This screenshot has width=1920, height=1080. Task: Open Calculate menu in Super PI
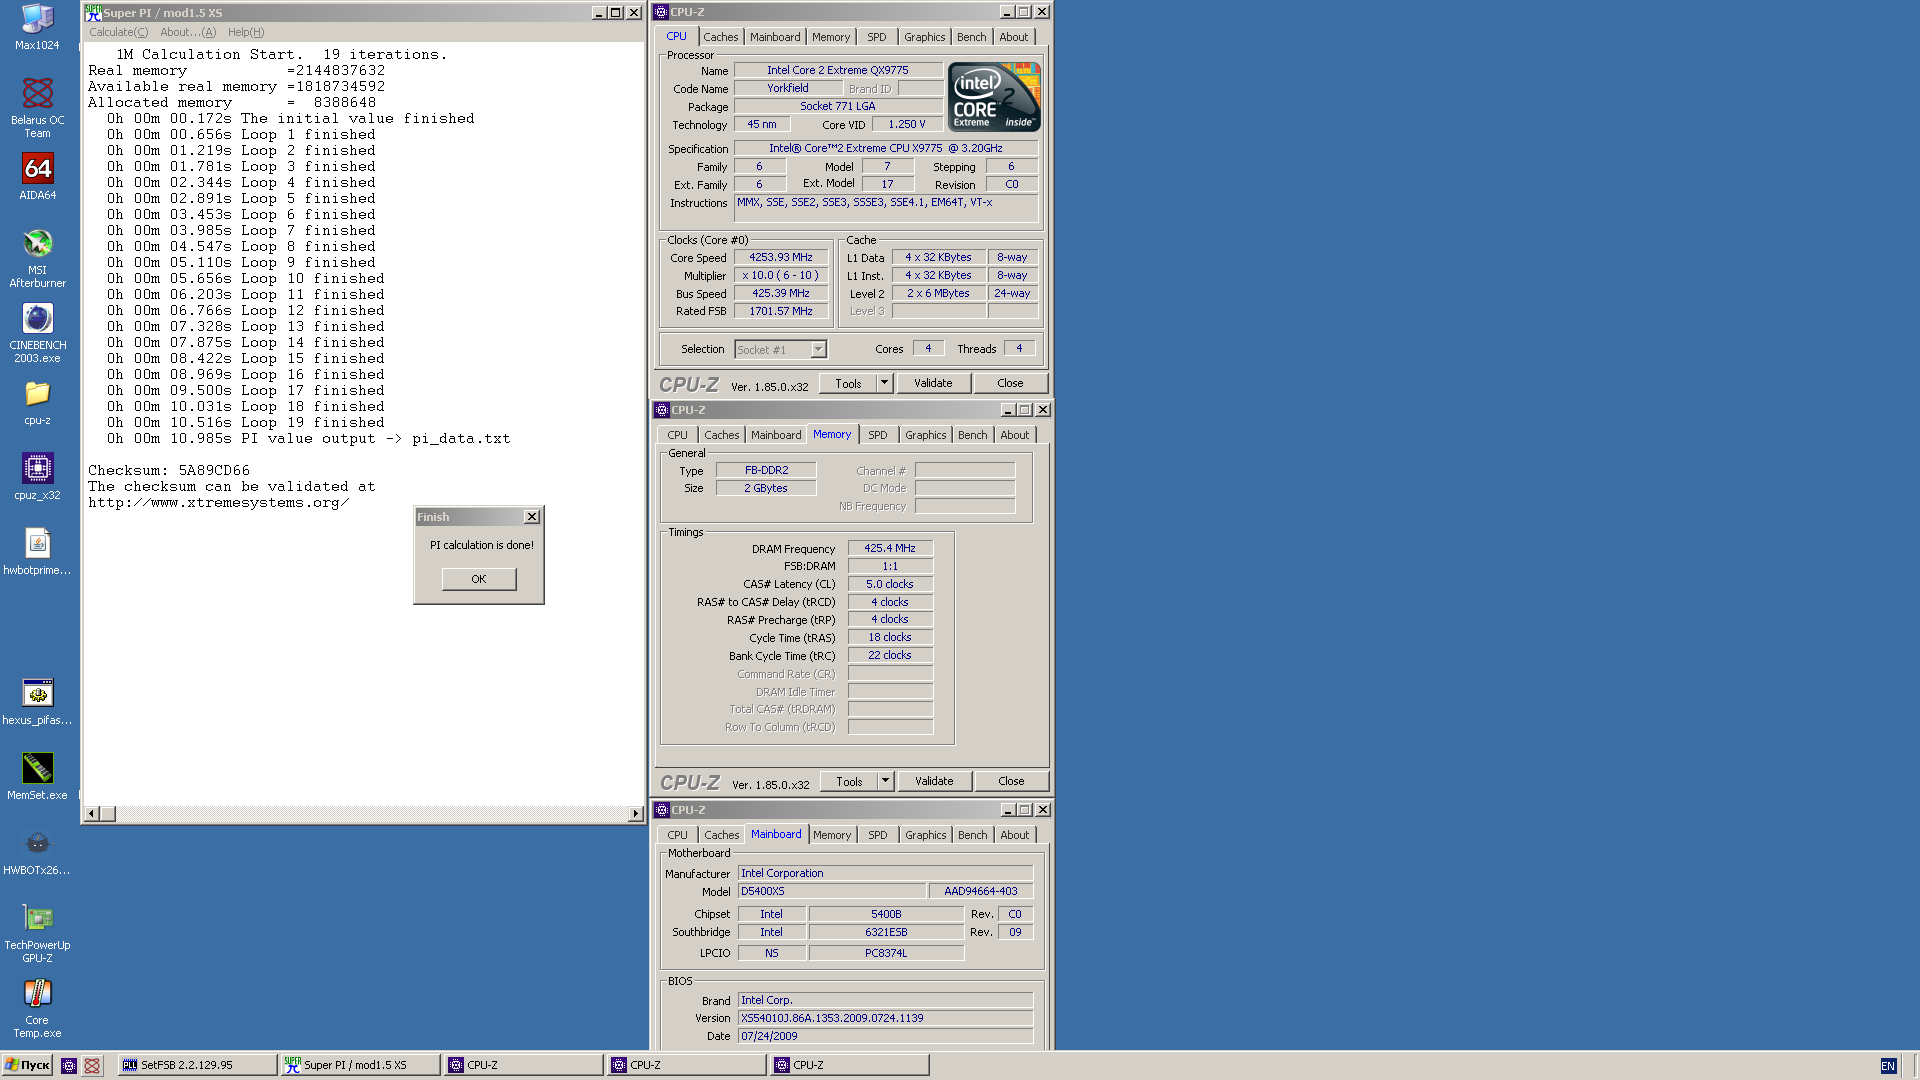(118, 32)
